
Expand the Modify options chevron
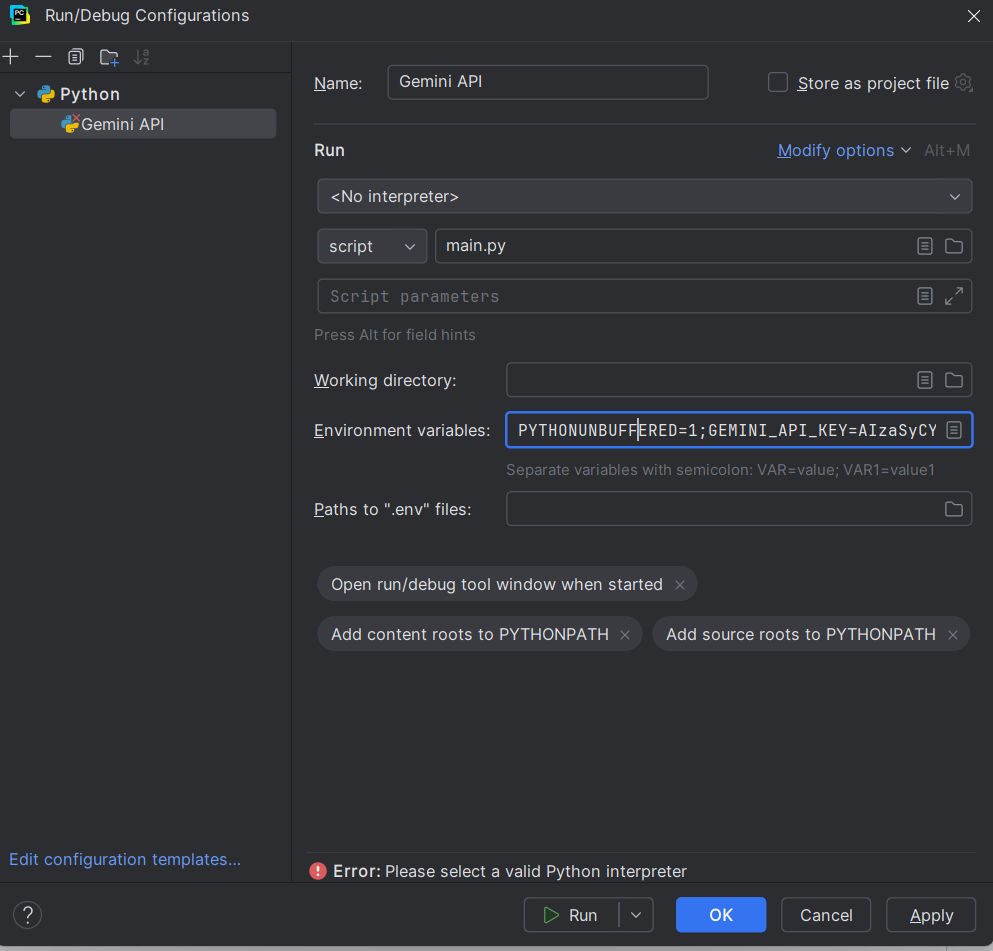click(906, 151)
